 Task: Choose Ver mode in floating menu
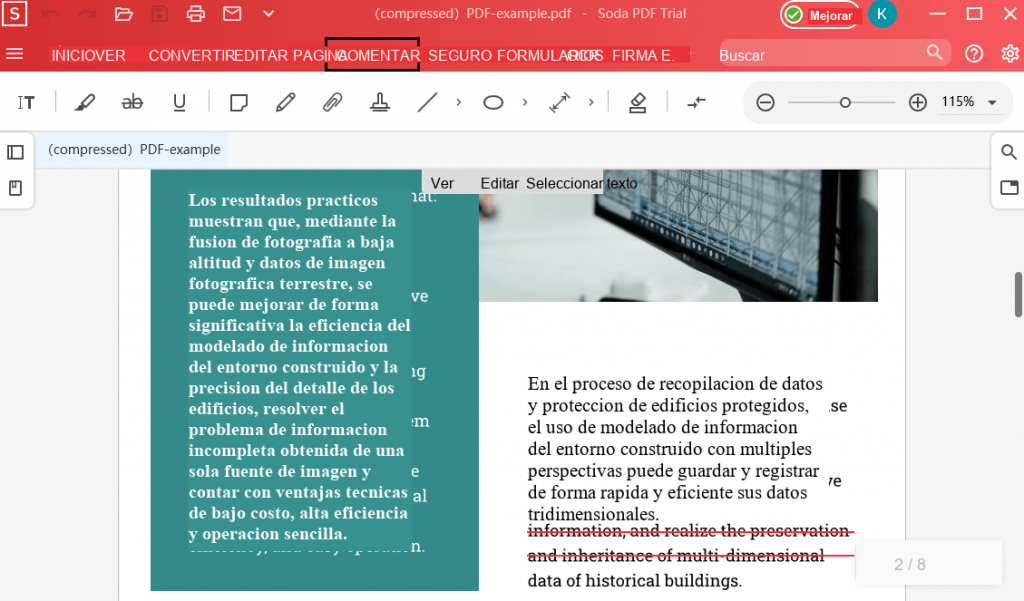tap(442, 184)
